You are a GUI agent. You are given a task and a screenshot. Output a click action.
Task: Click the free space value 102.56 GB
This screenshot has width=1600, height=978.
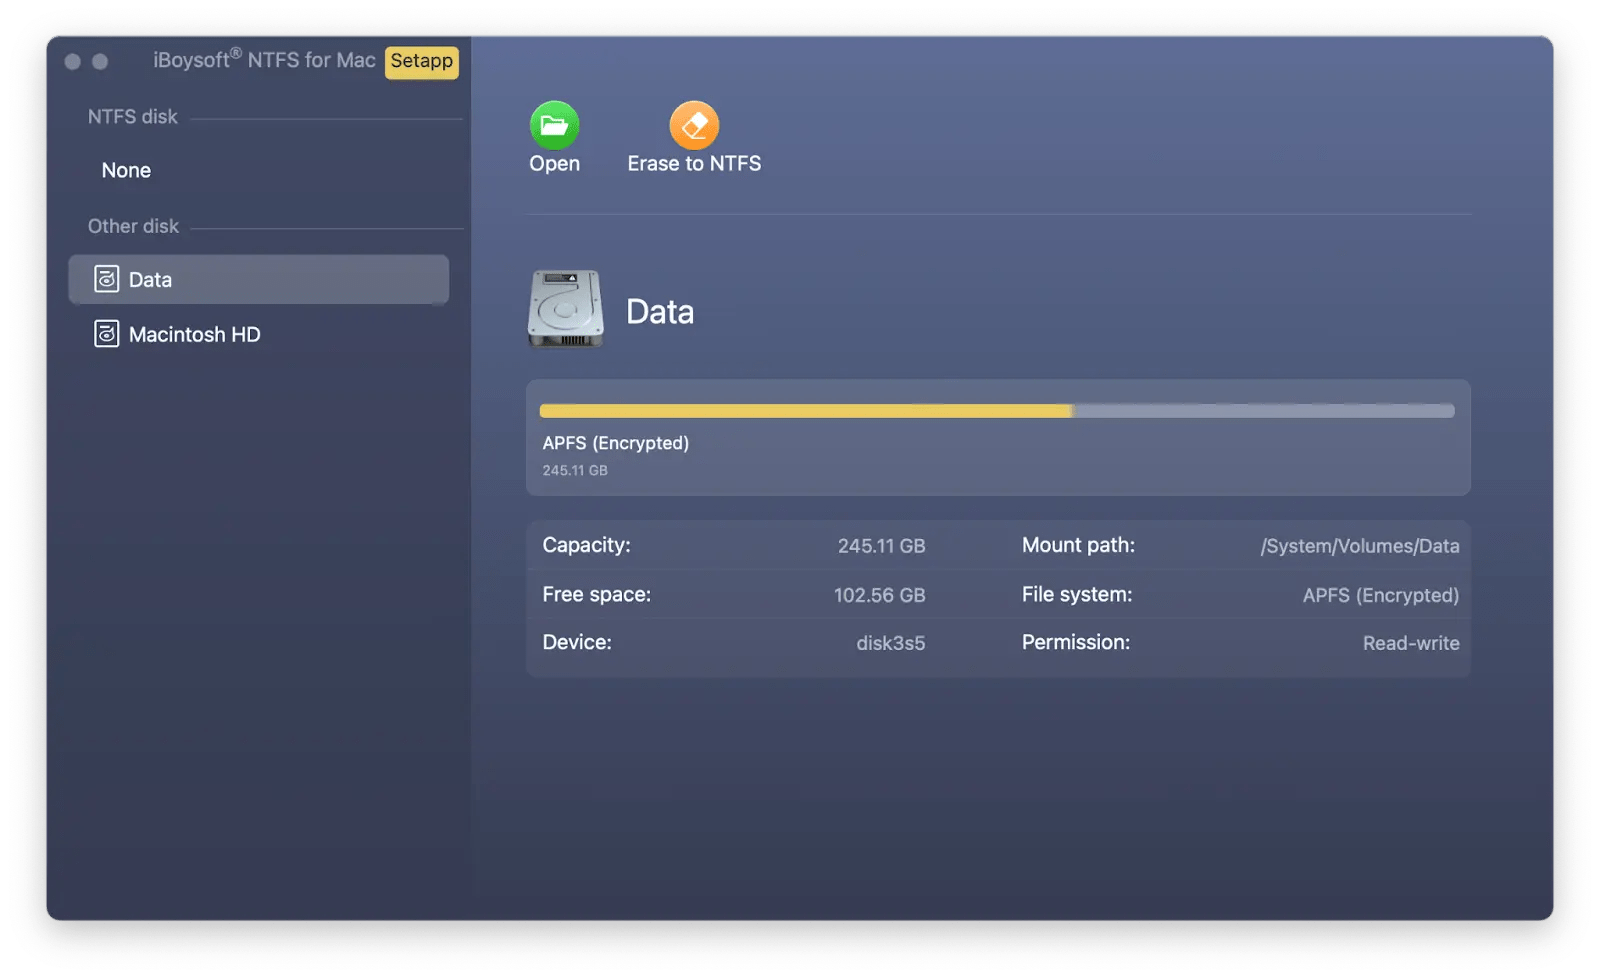[880, 595]
